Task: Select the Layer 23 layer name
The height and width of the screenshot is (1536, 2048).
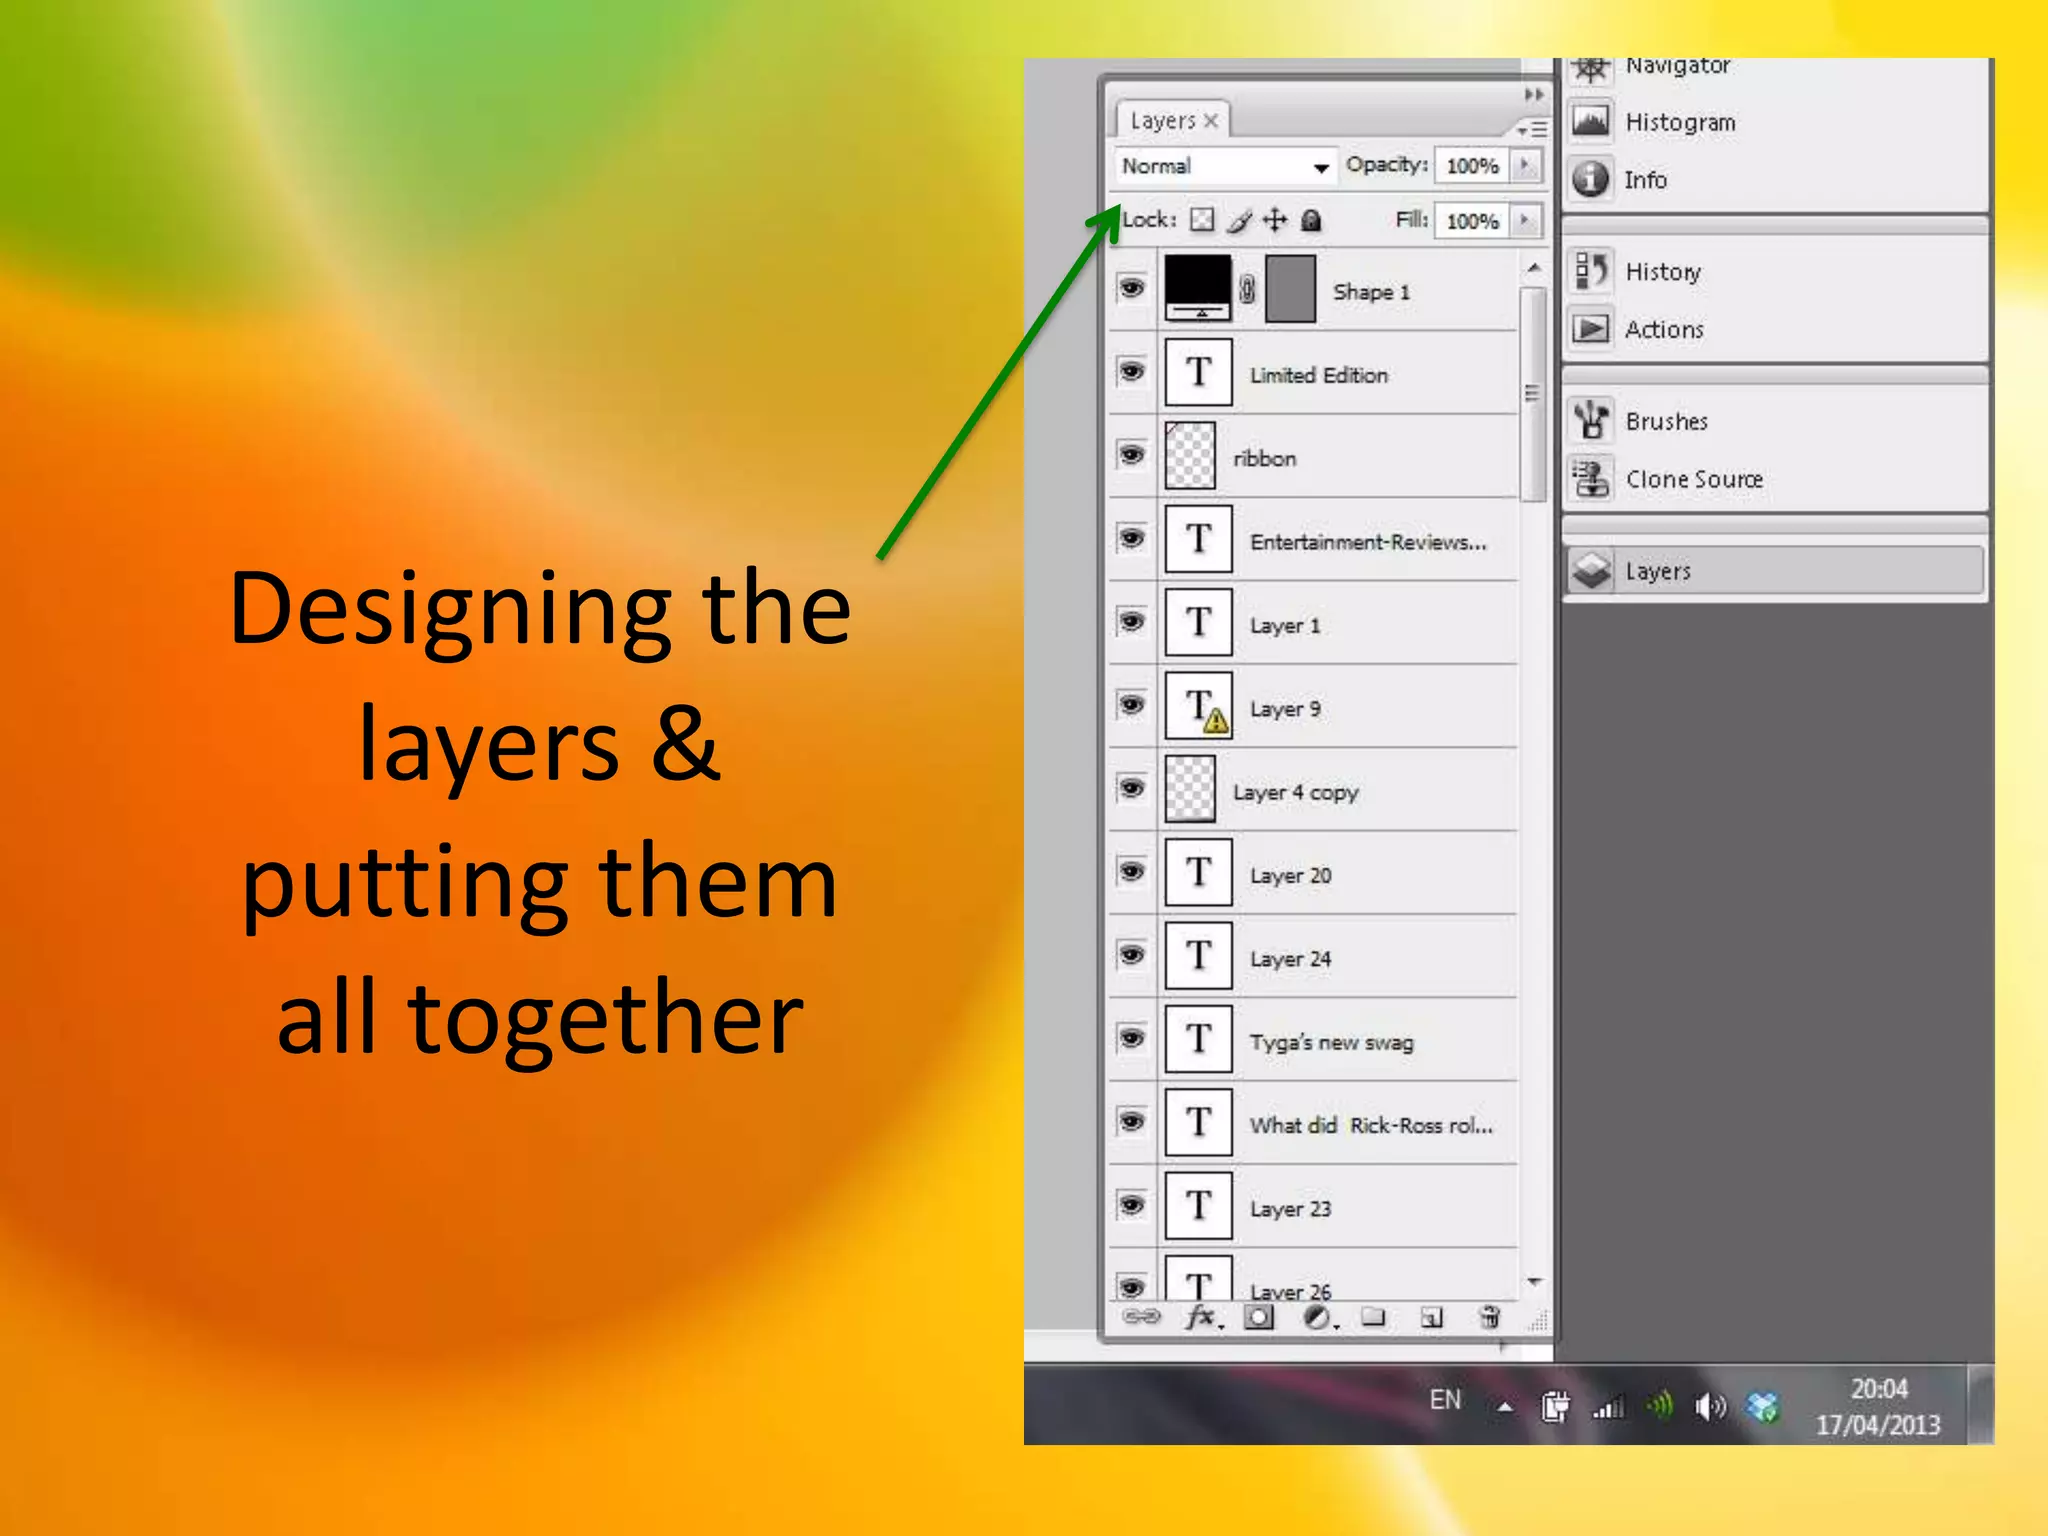Action: pyautogui.click(x=1290, y=1208)
